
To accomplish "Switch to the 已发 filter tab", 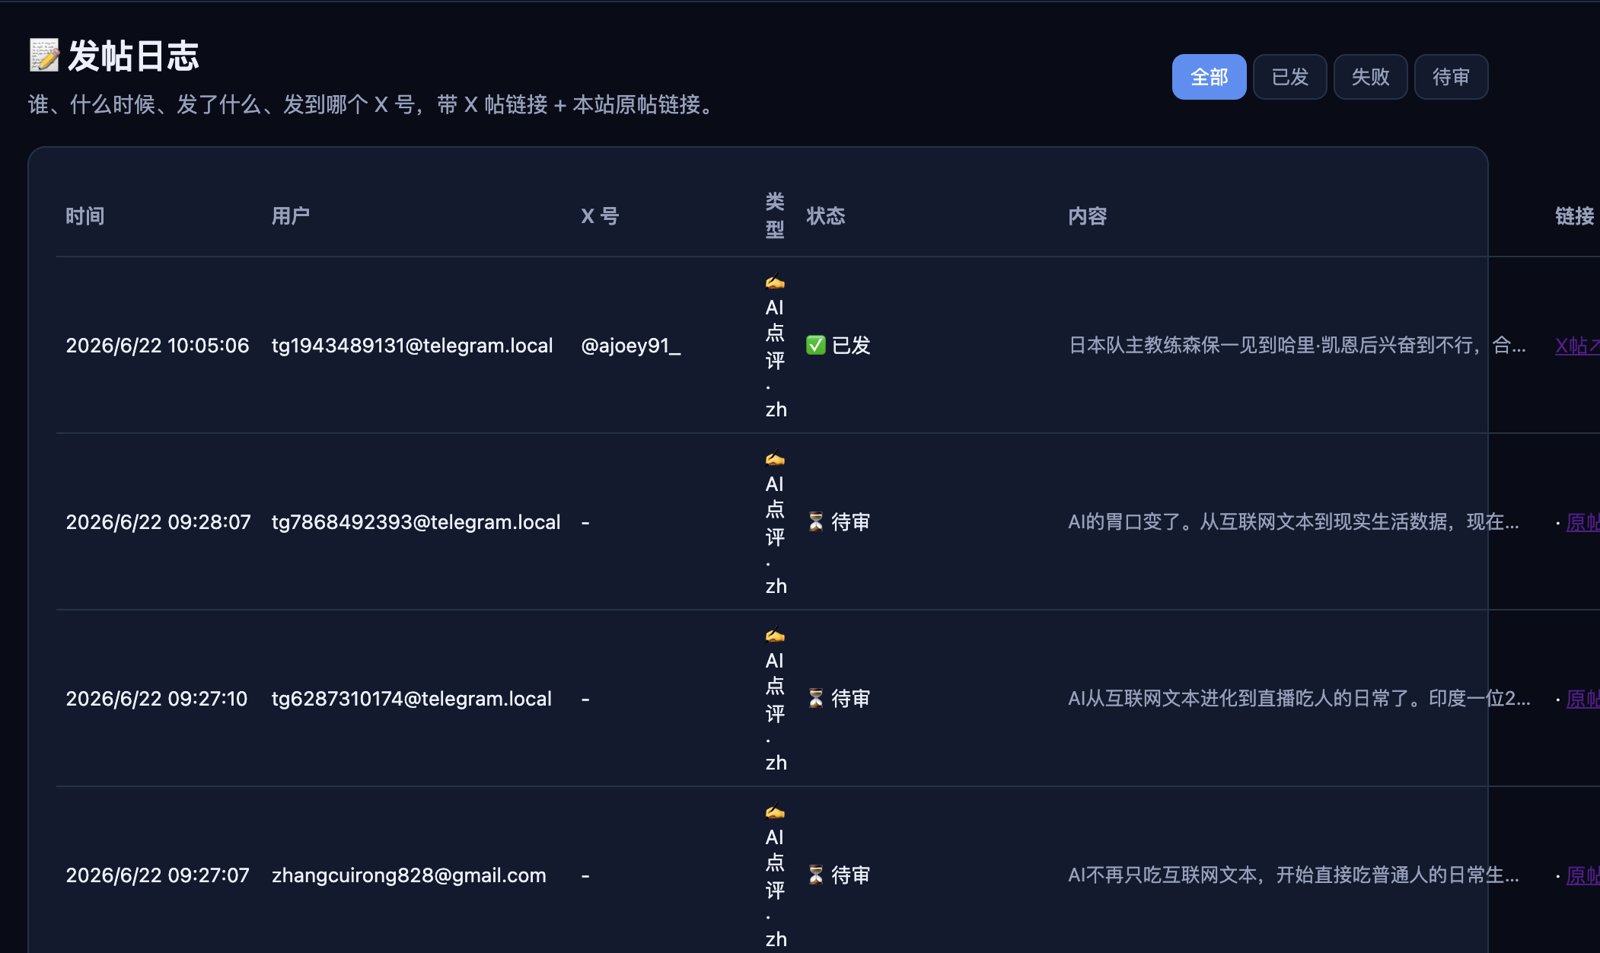I will pos(1290,77).
